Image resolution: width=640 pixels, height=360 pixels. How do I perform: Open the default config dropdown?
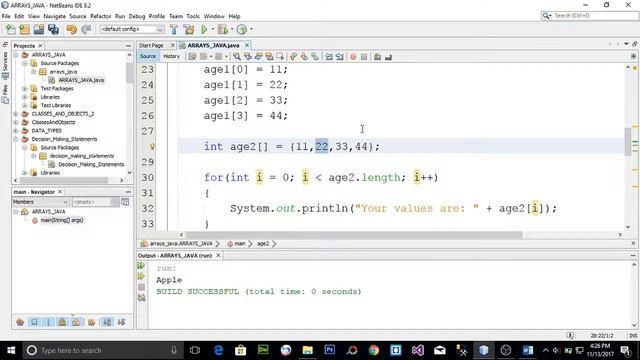tap(132, 29)
